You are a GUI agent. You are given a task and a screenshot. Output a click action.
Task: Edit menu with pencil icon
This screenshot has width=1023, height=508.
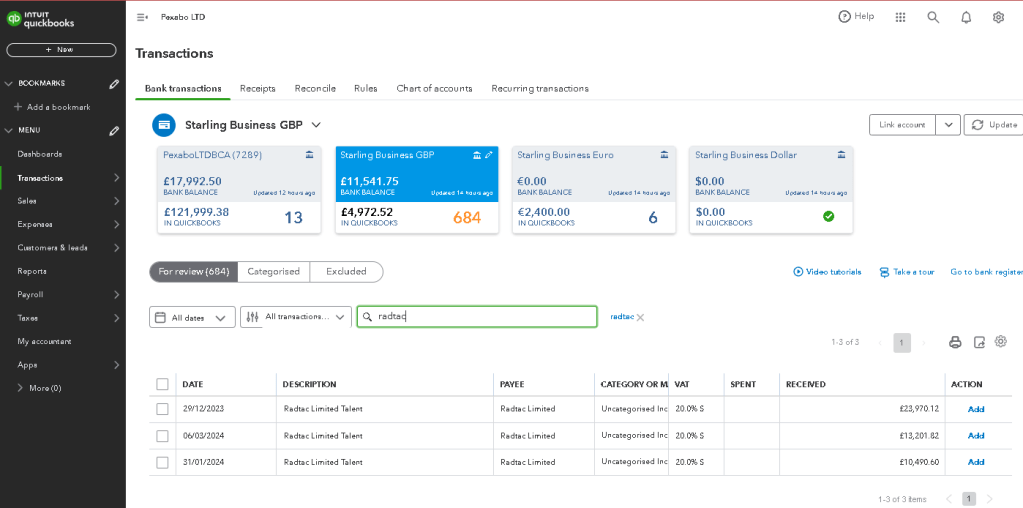tap(114, 130)
